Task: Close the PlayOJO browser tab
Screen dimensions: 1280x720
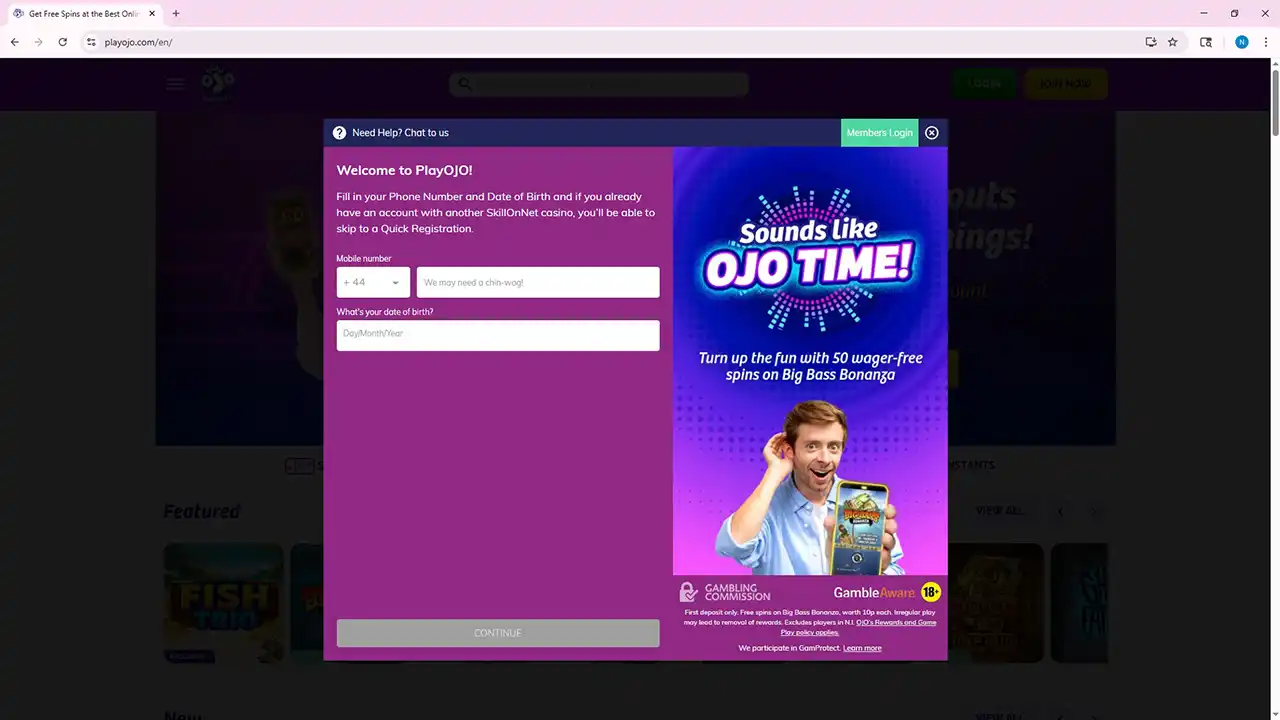Action: click(152, 14)
